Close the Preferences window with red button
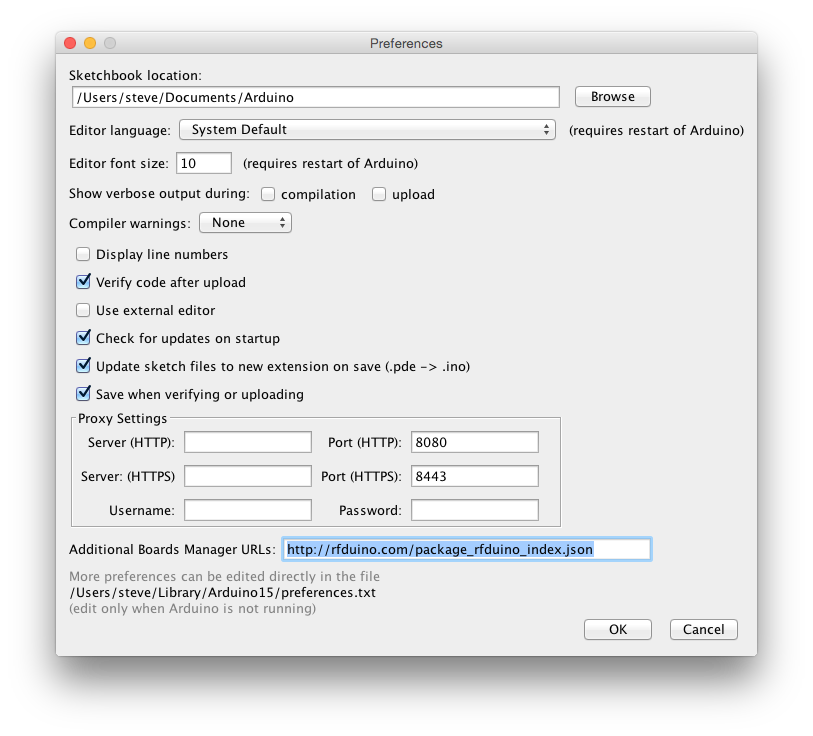 [70, 43]
